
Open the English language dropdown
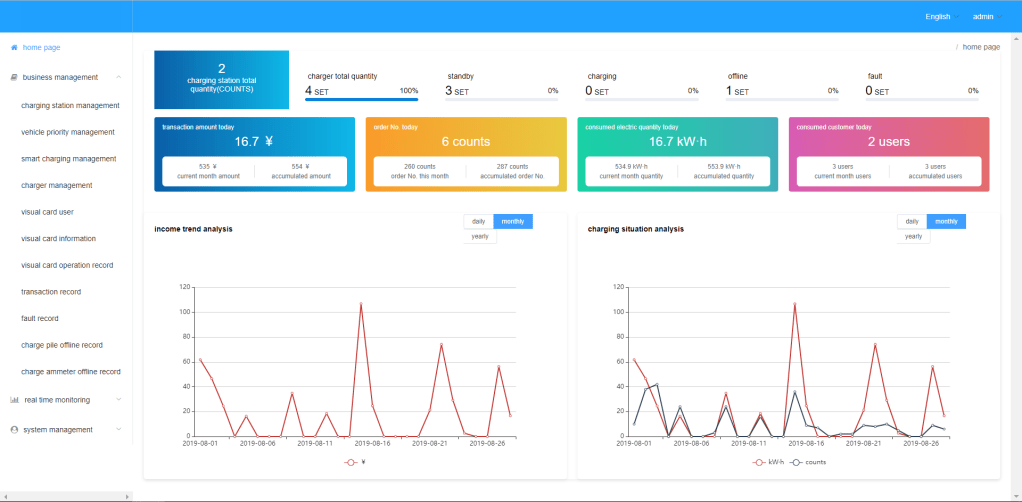coord(941,16)
